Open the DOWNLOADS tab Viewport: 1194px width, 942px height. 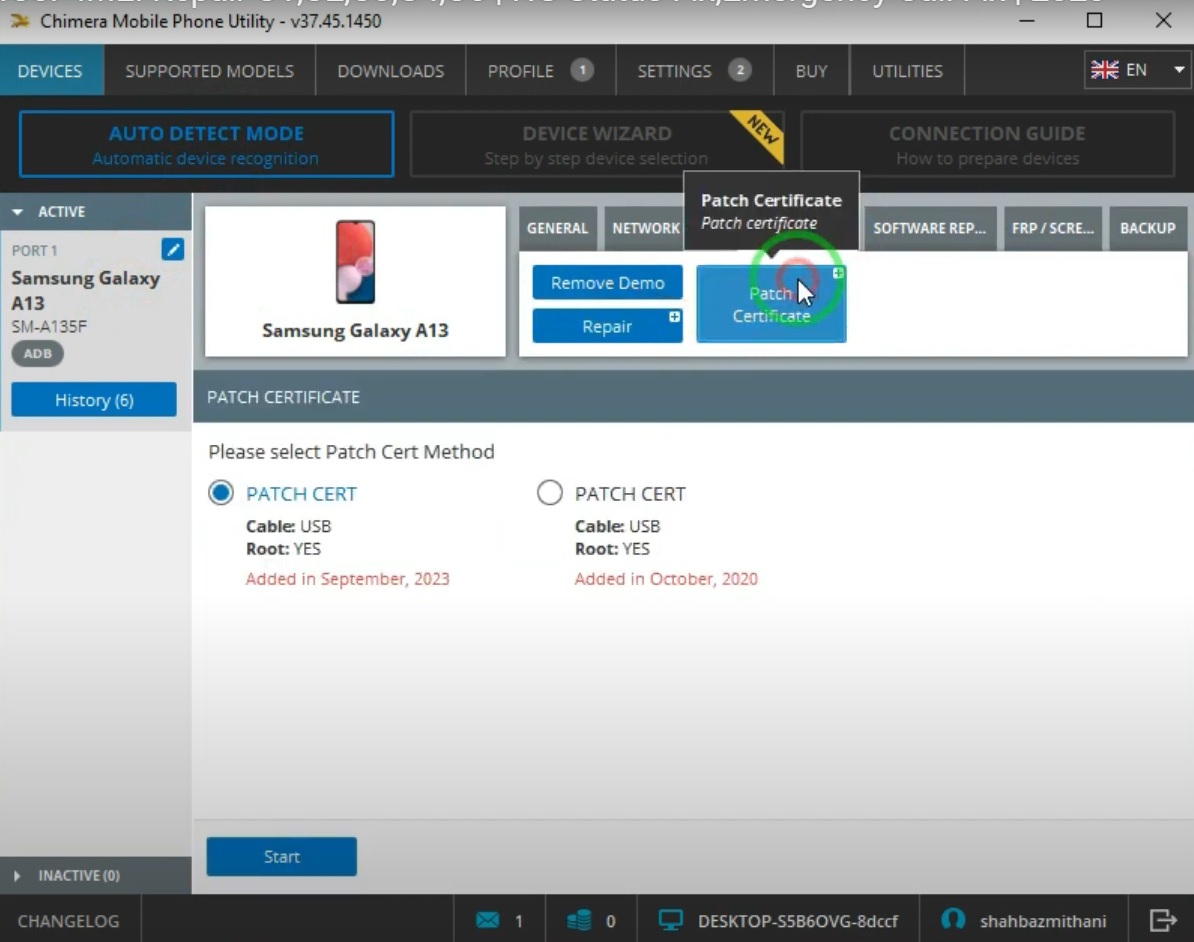pyautogui.click(x=391, y=71)
